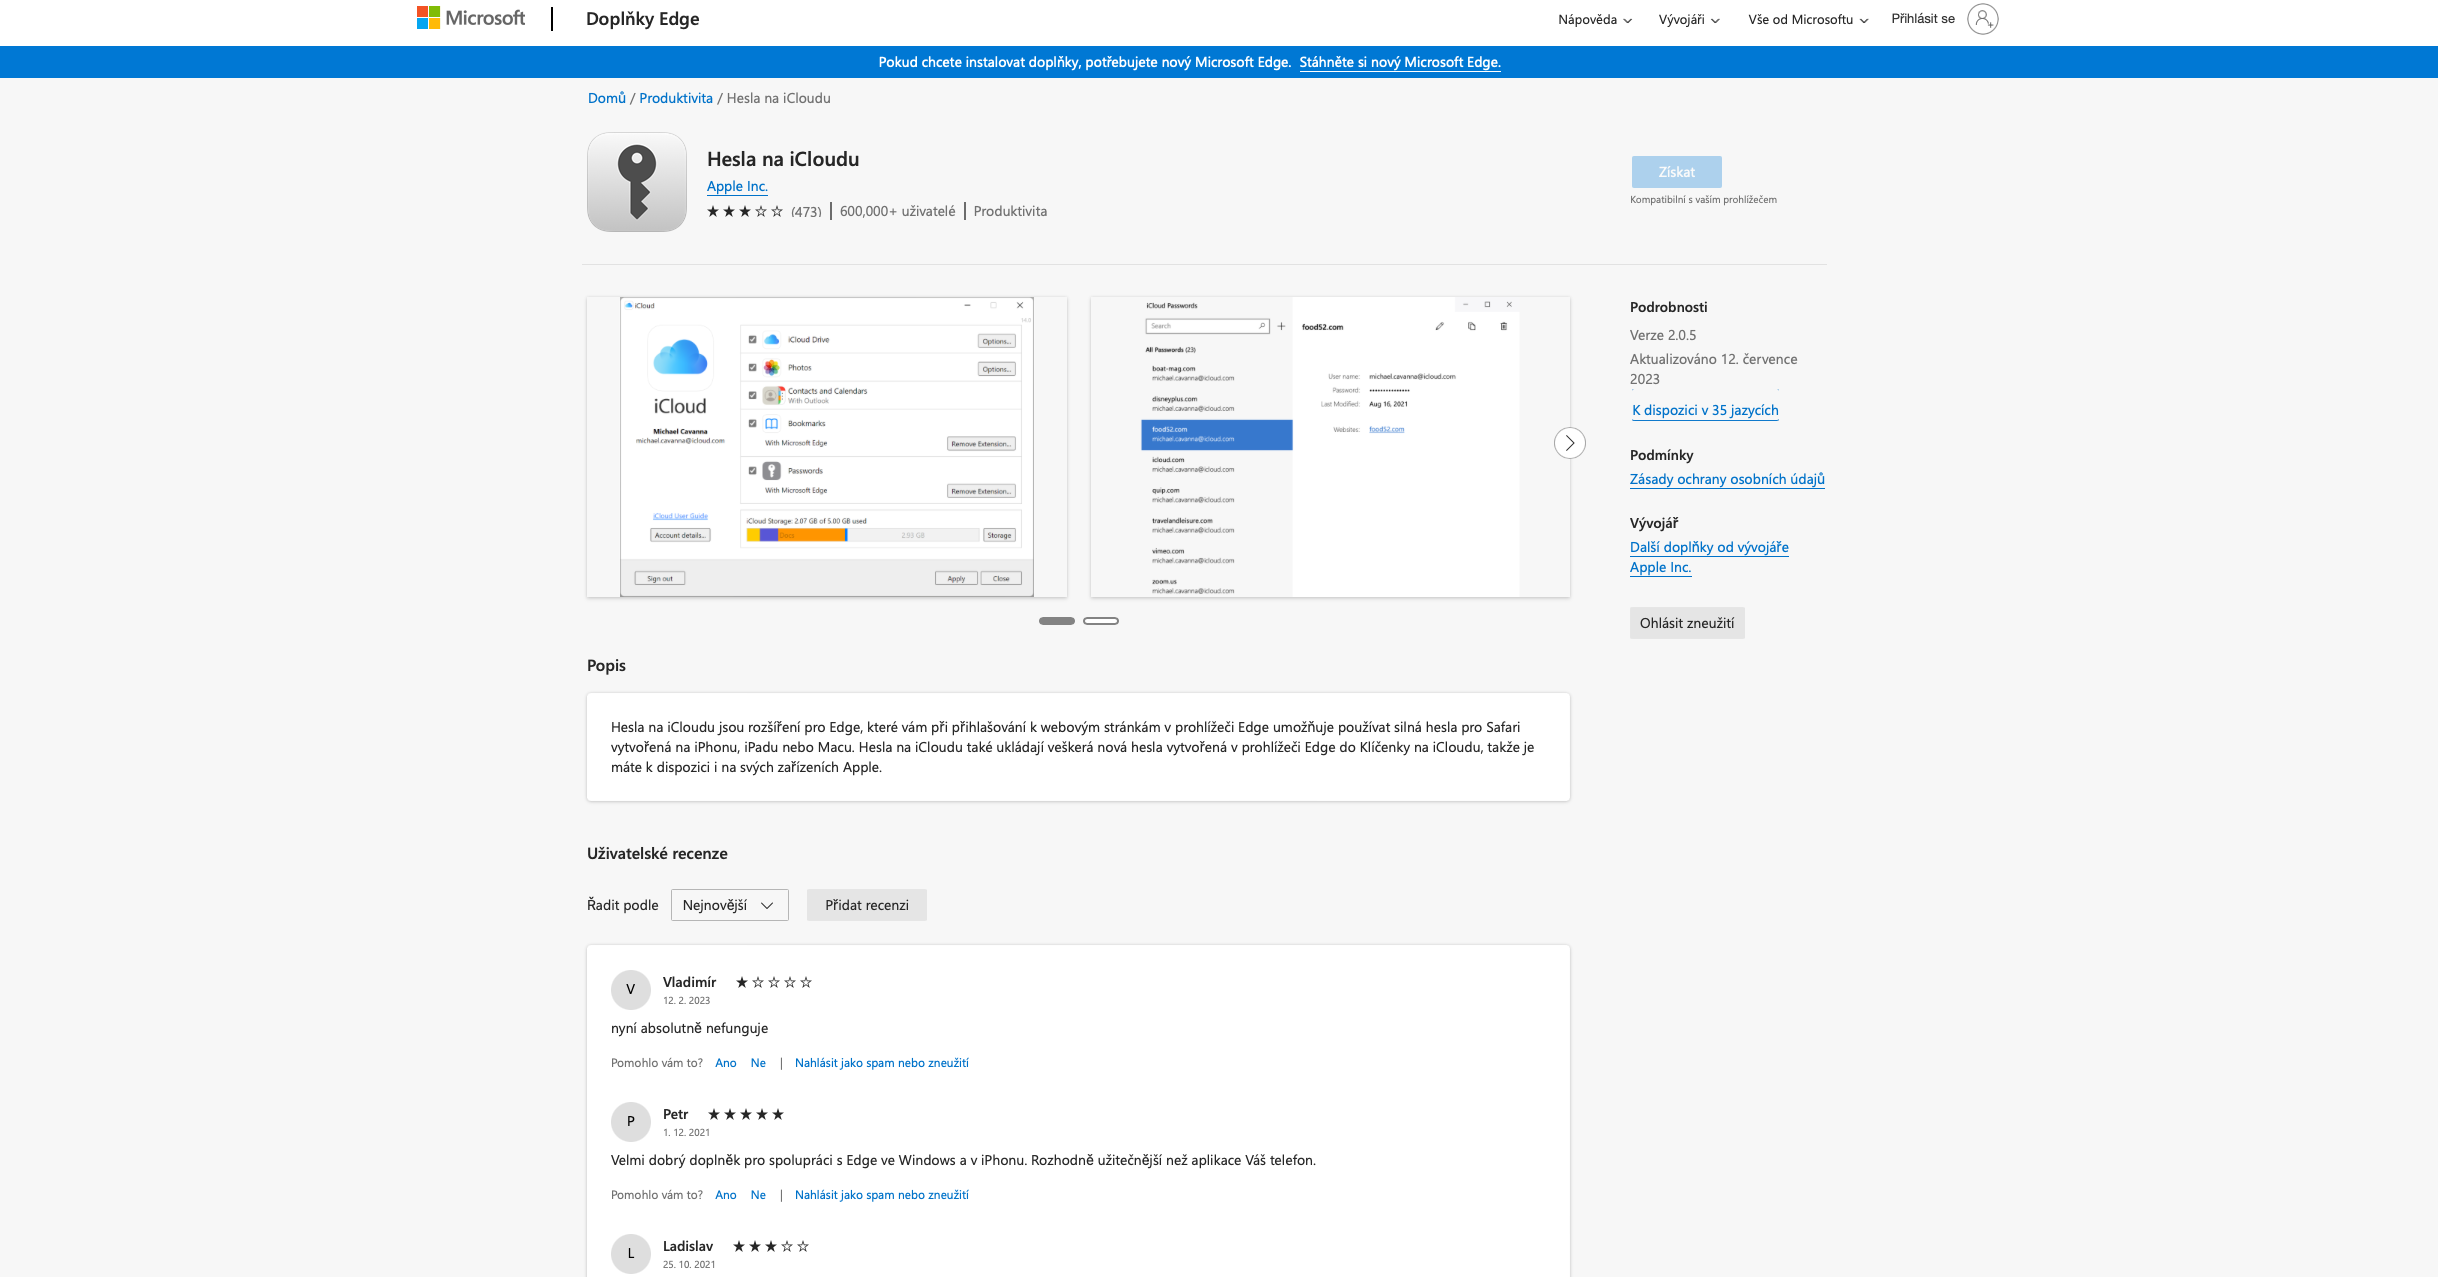2438x1277 pixels.
Task: Click next screenshot arrow in carousel
Action: [x=1569, y=443]
